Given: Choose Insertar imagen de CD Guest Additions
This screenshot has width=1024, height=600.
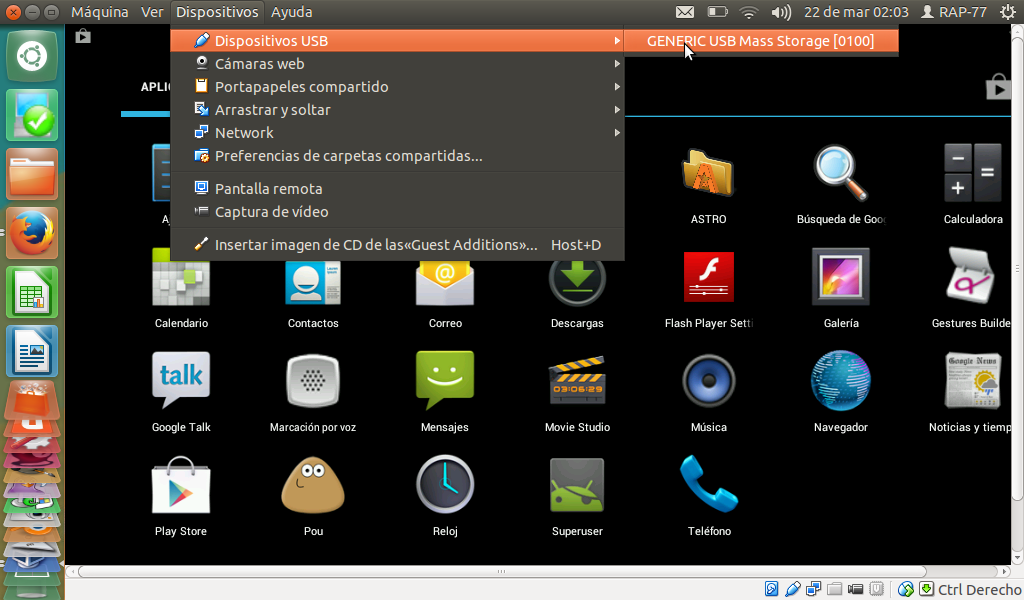Looking at the screenshot, I should pyautogui.click(x=397, y=245).
